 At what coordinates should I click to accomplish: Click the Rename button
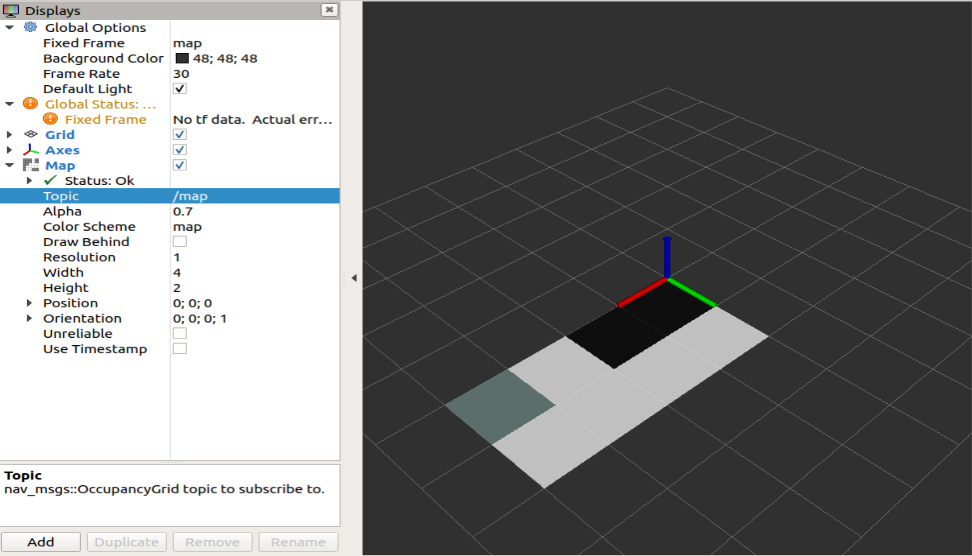(x=298, y=542)
